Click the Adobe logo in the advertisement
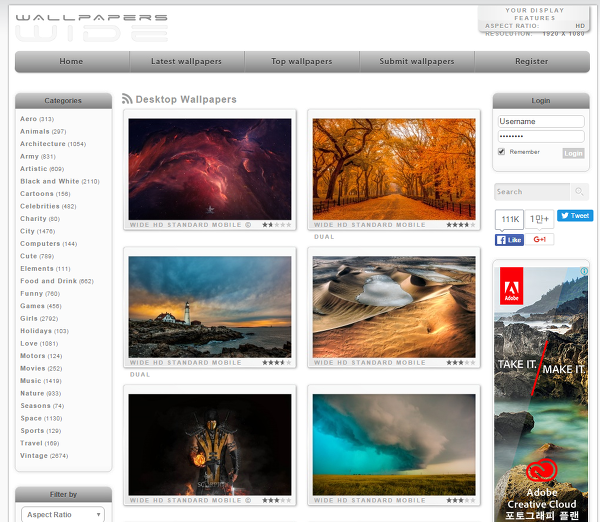The height and width of the screenshot is (522, 600). [x=511, y=286]
